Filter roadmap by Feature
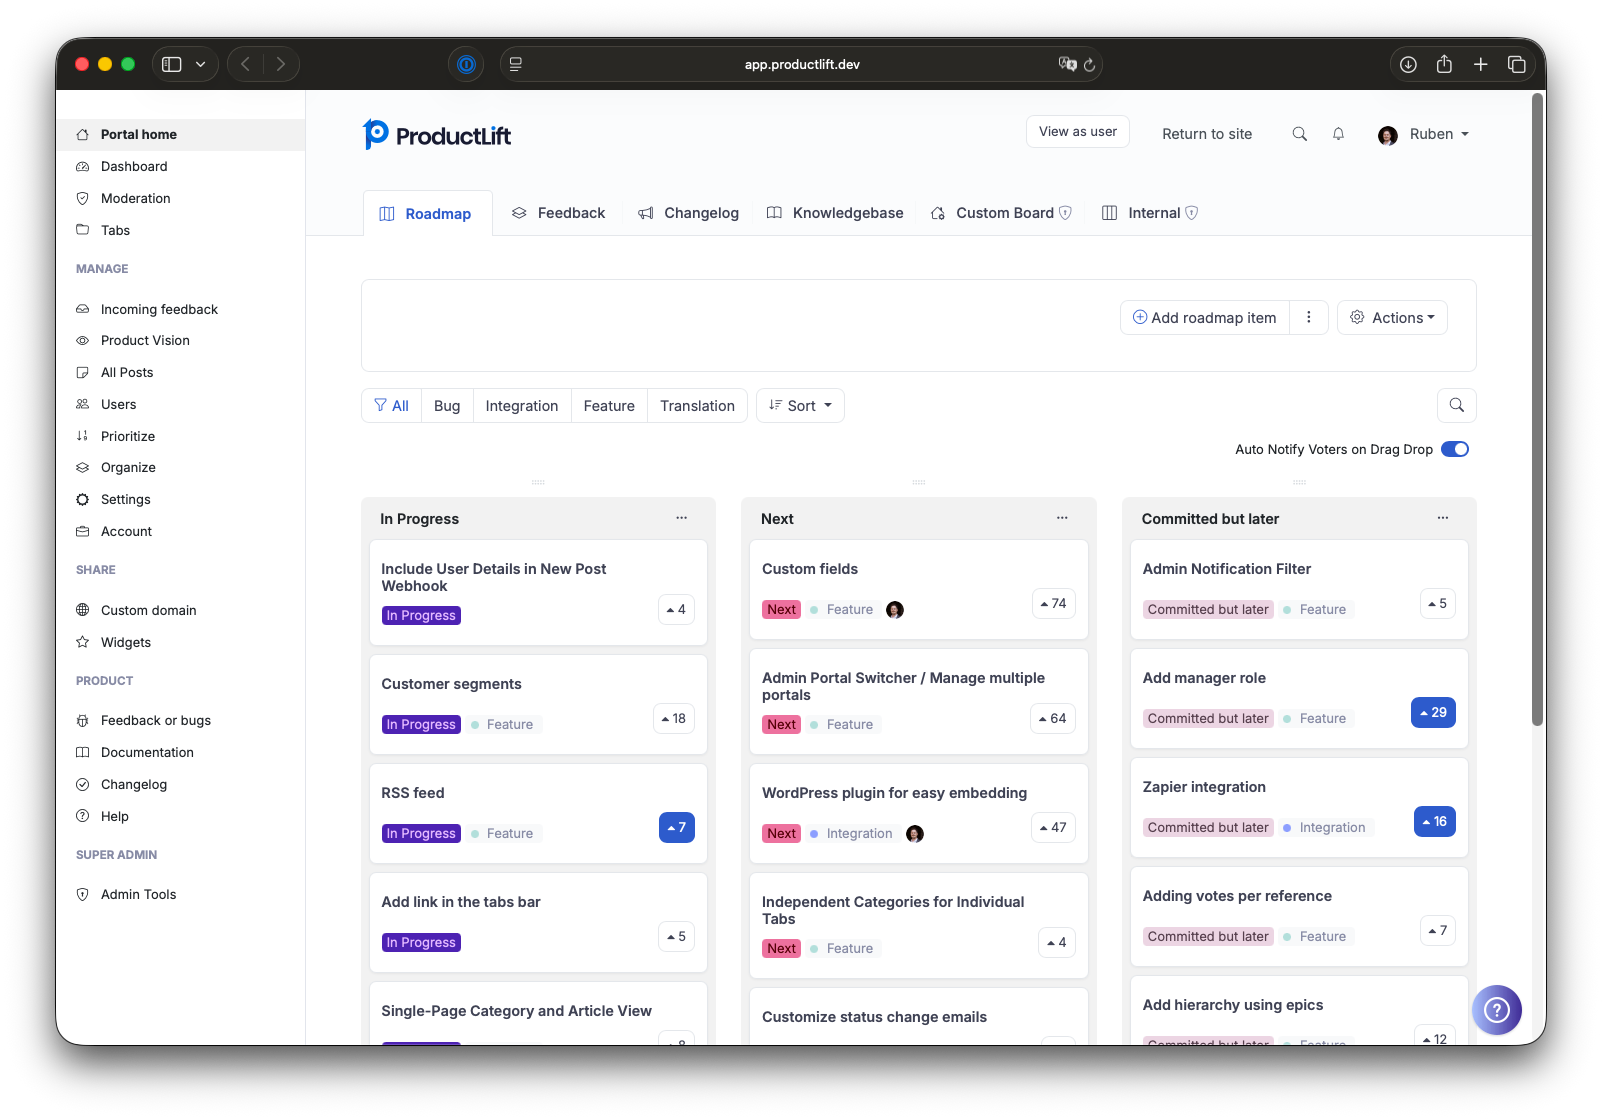The width and height of the screenshot is (1602, 1119). [609, 405]
